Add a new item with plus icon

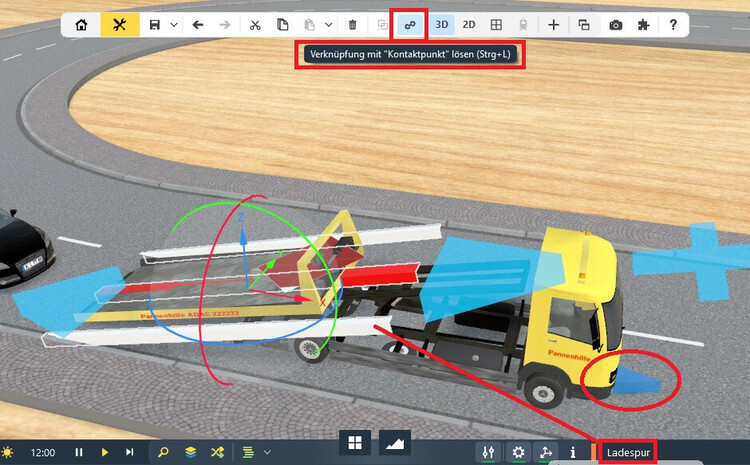553,25
